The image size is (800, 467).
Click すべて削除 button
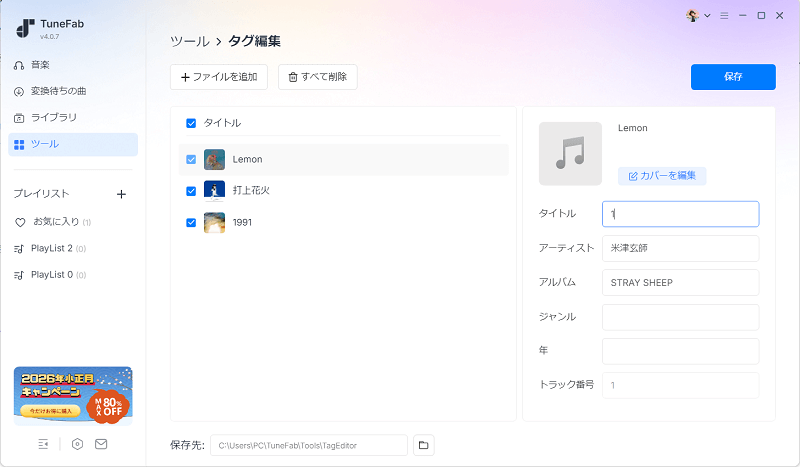click(x=317, y=77)
